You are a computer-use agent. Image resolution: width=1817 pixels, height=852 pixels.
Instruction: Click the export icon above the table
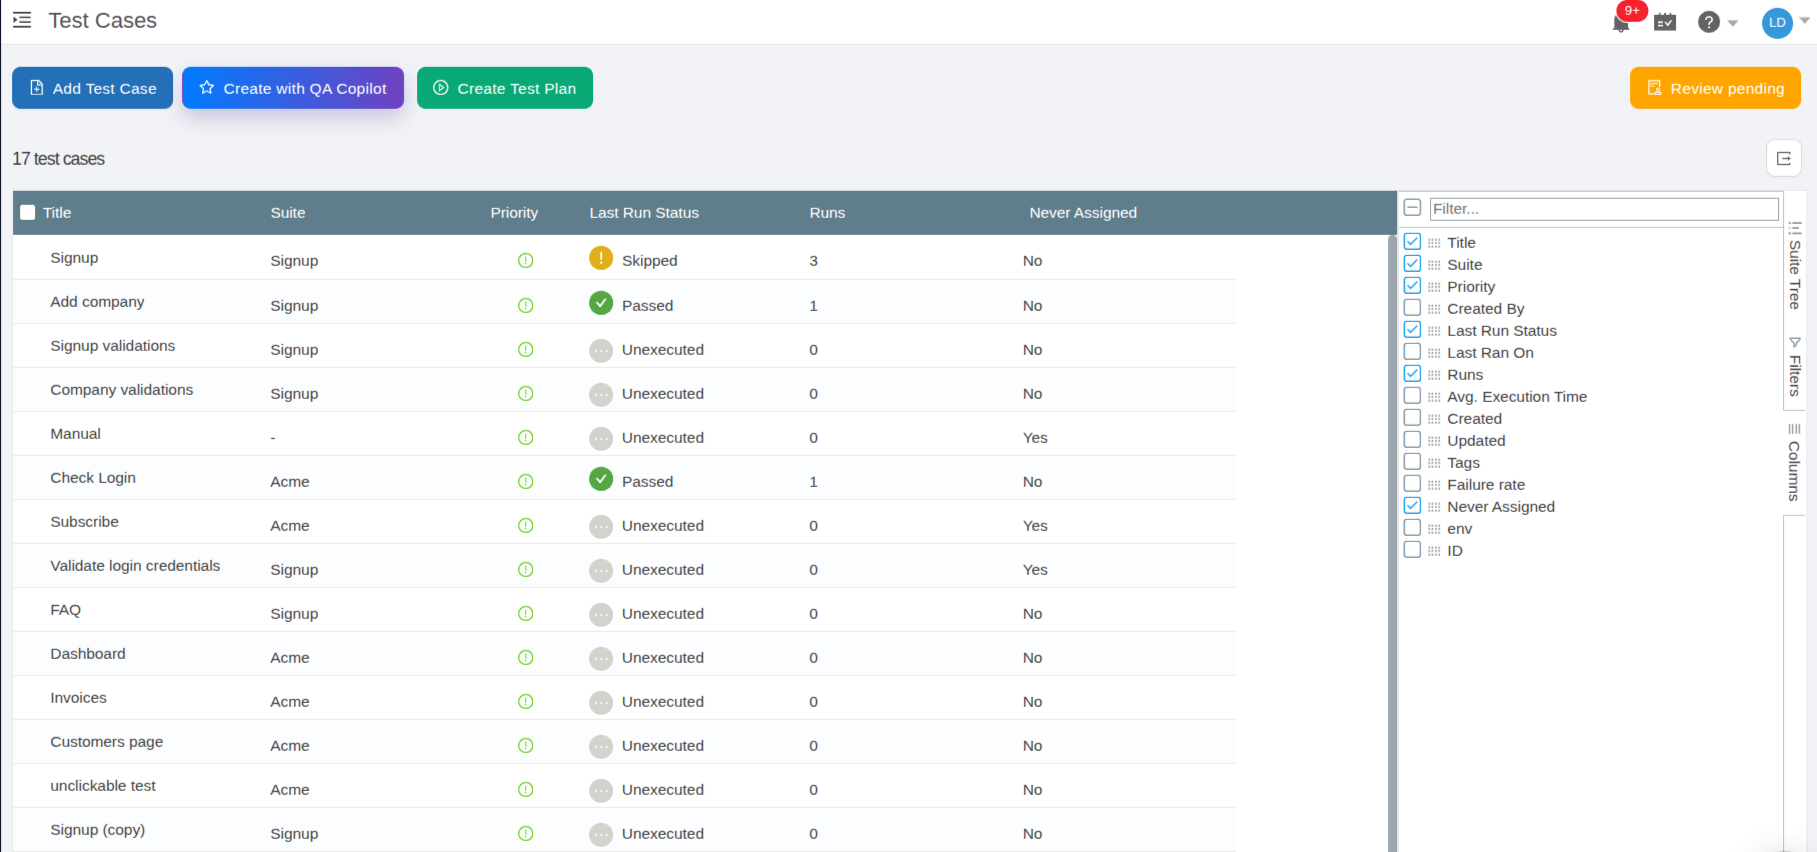[x=1784, y=158]
